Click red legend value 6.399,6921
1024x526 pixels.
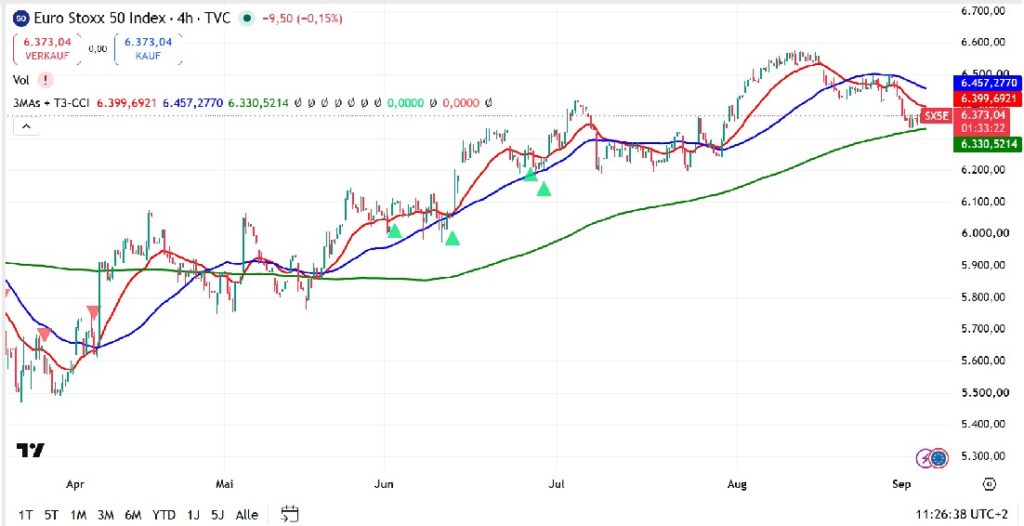point(127,103)
